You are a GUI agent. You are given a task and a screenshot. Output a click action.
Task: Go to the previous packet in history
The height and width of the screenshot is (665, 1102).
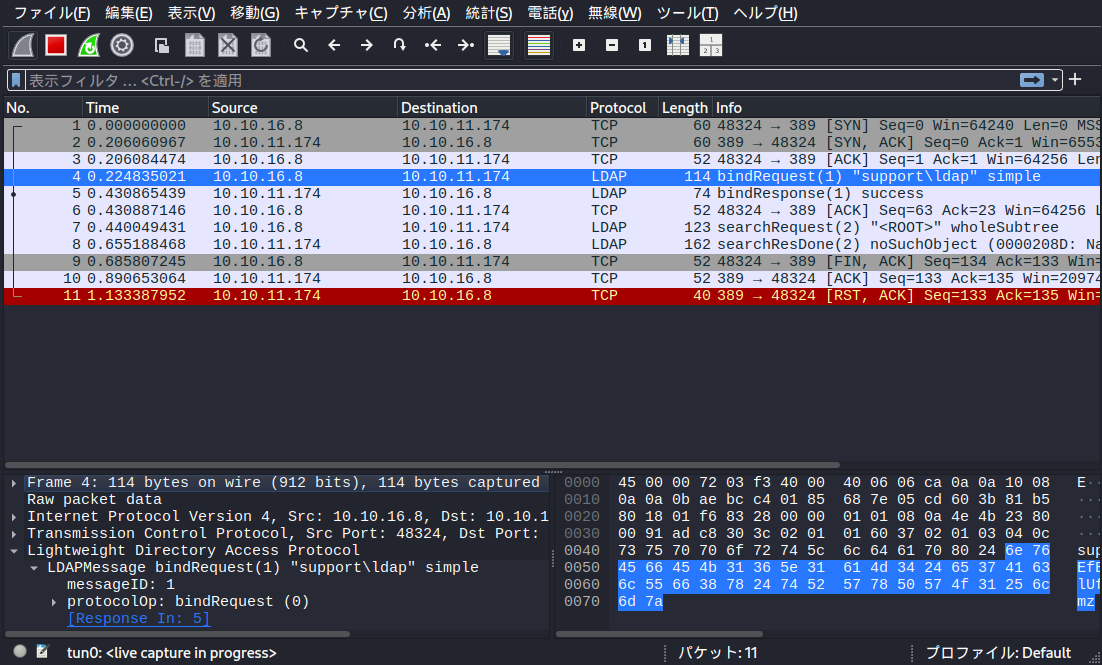click(x=334, y=45)
